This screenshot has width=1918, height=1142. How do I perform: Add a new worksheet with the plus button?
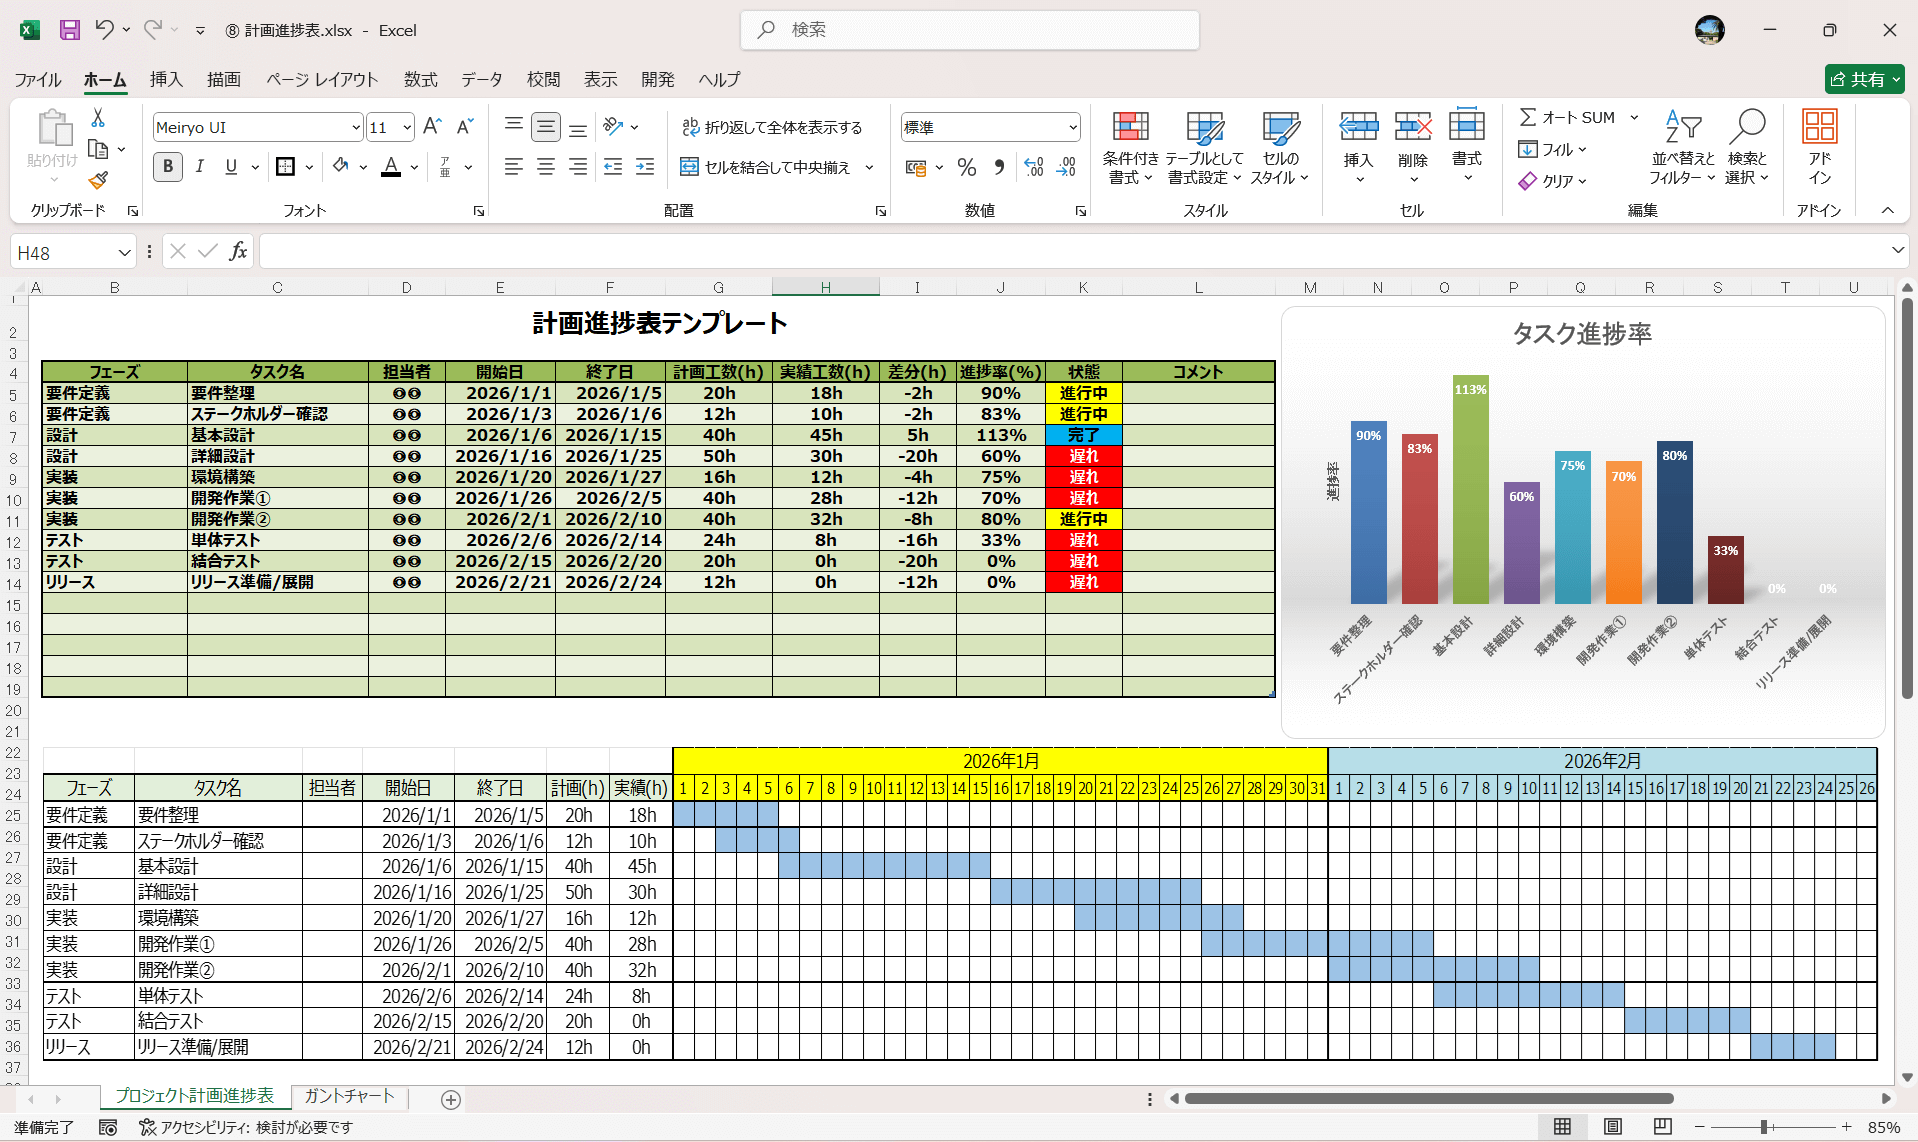pyautogui.click(x=450, y=1100)
